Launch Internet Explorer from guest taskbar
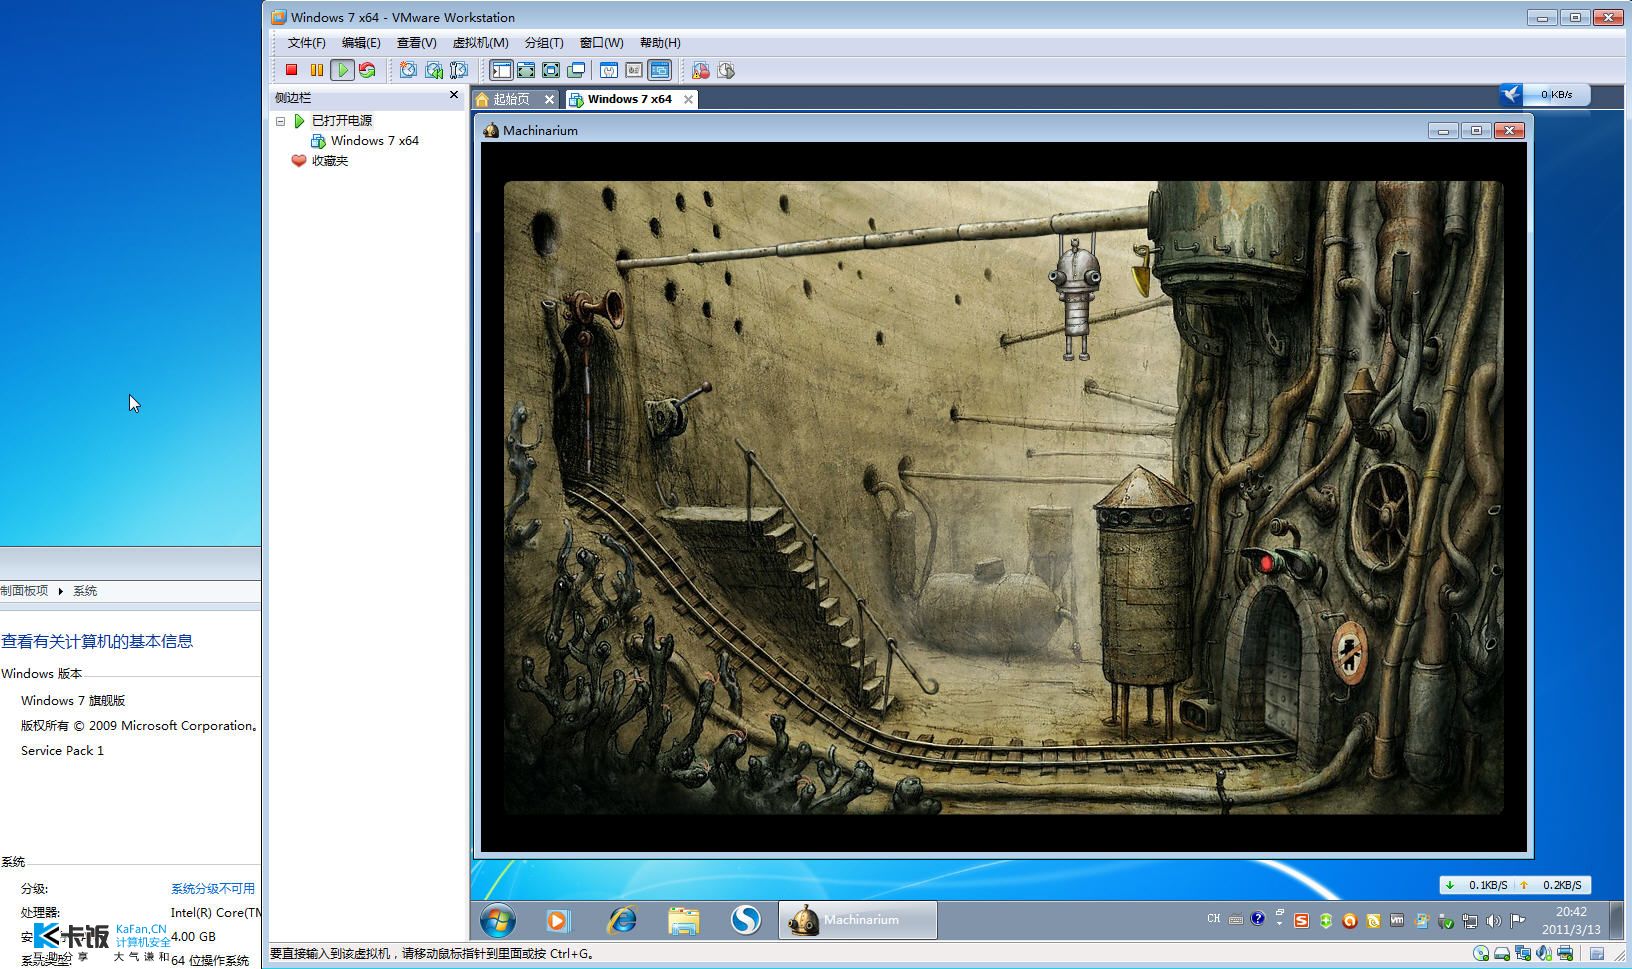Screen dimensions: 1632x969 point(621,920)
